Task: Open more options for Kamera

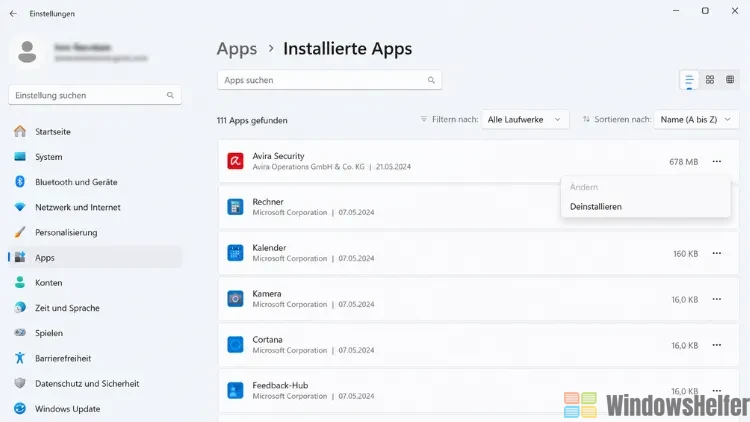Action: [717, 300]
